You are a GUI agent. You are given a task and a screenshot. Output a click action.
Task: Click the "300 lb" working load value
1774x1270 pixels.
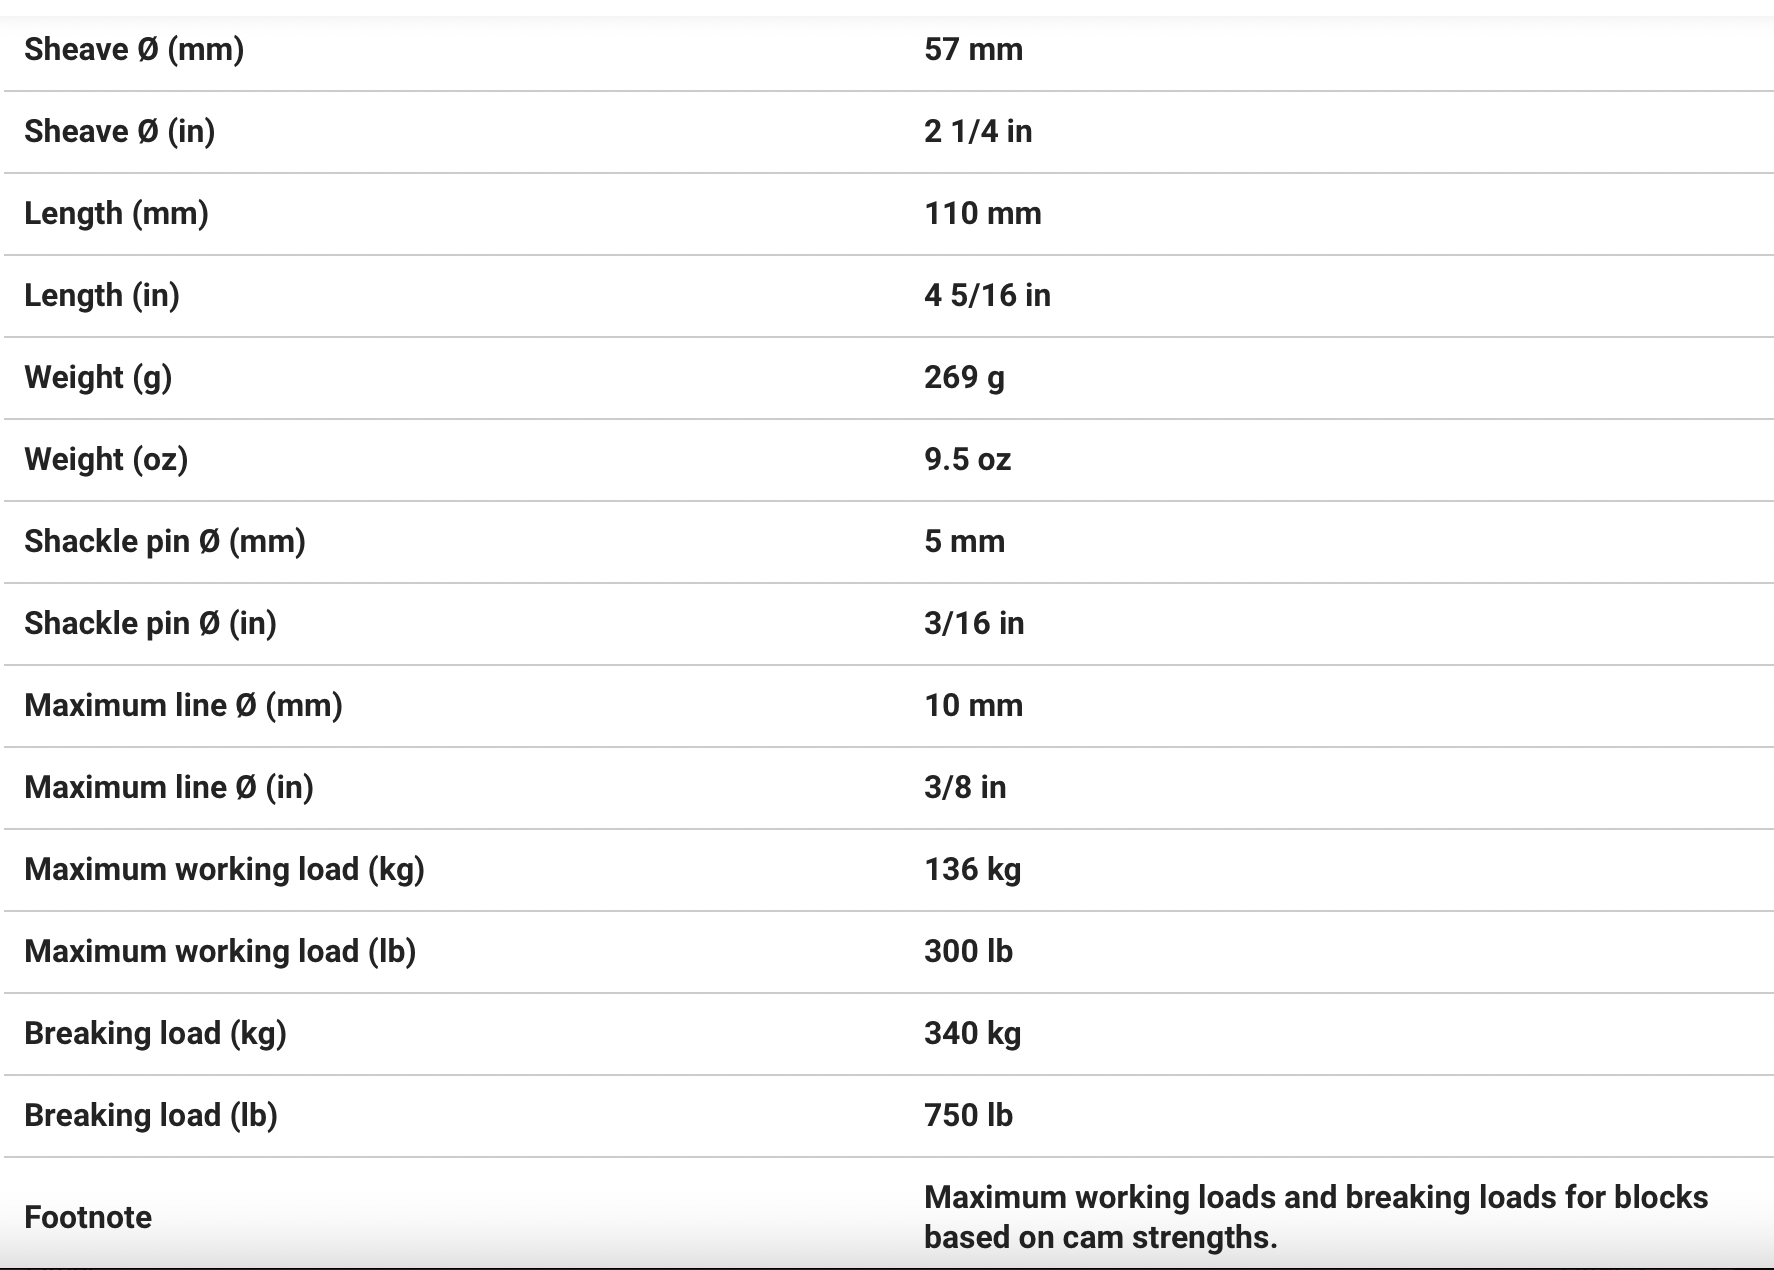[968, 951]
